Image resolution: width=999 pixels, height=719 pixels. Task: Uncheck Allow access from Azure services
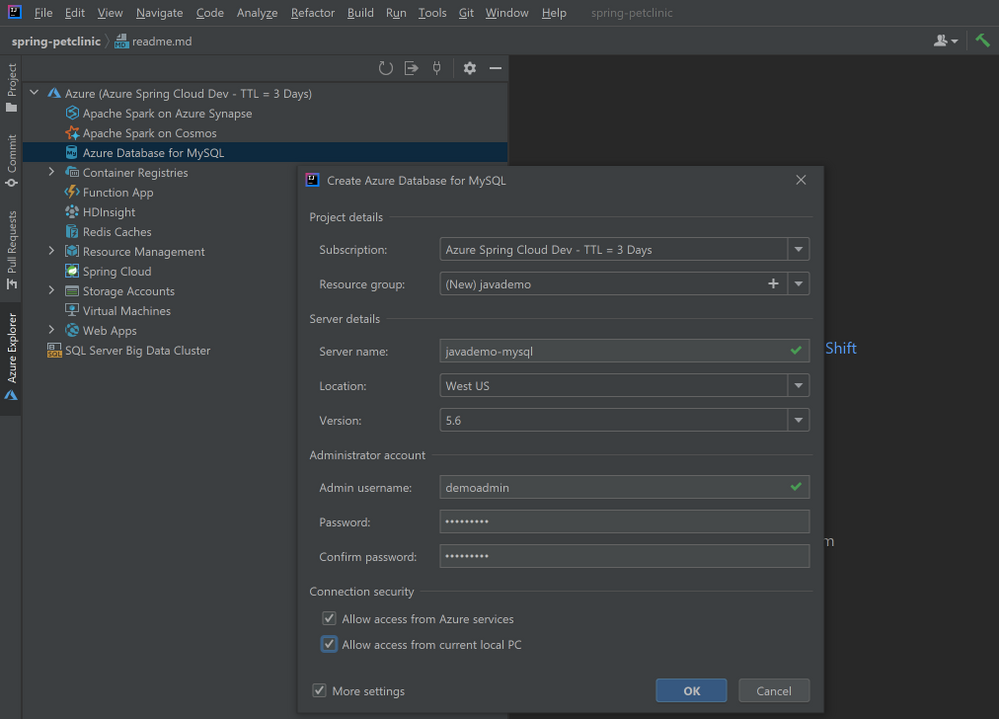click(x=329, y=618)
